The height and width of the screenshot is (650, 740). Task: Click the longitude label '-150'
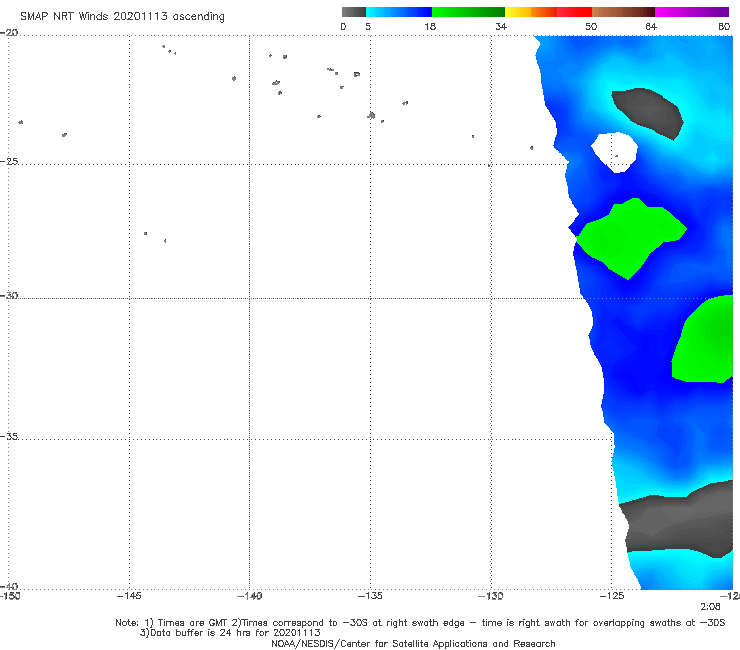point(10,596)
